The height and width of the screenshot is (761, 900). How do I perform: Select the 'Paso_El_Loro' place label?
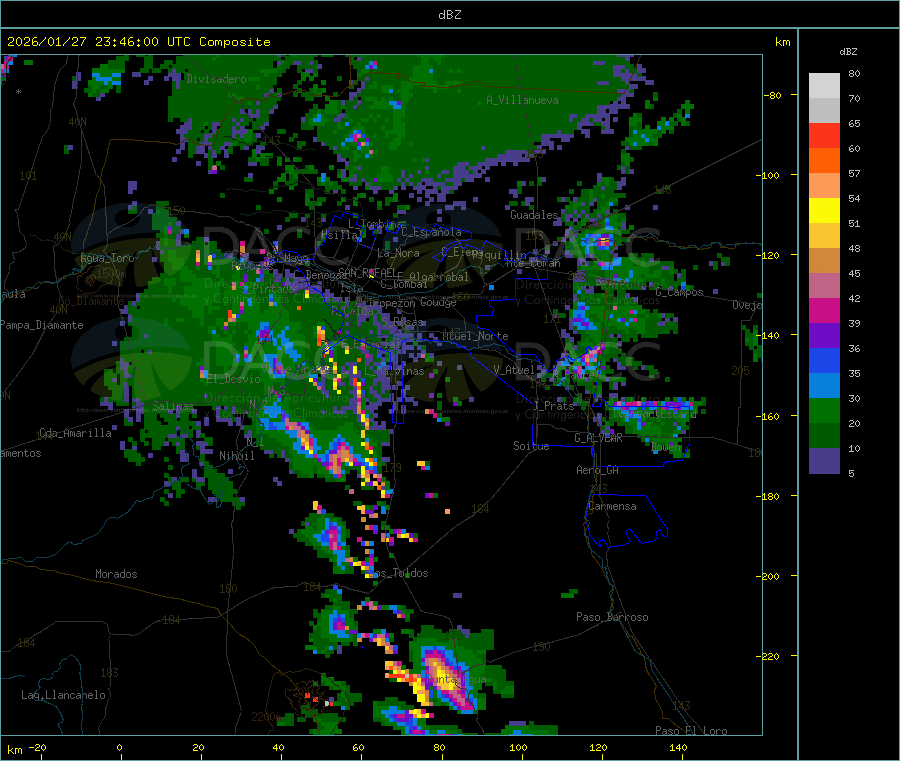point(691,731)
